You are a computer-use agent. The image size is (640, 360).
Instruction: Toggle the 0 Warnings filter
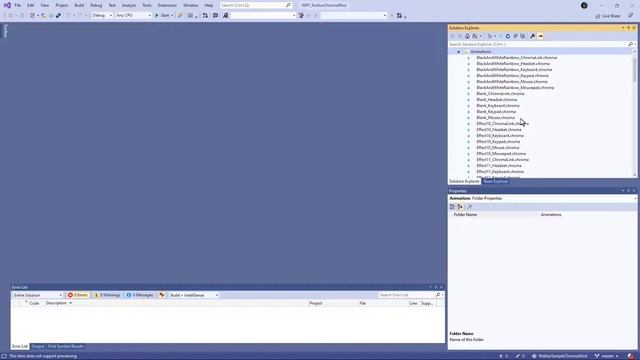pyautogui.click(x=107, y=295)
